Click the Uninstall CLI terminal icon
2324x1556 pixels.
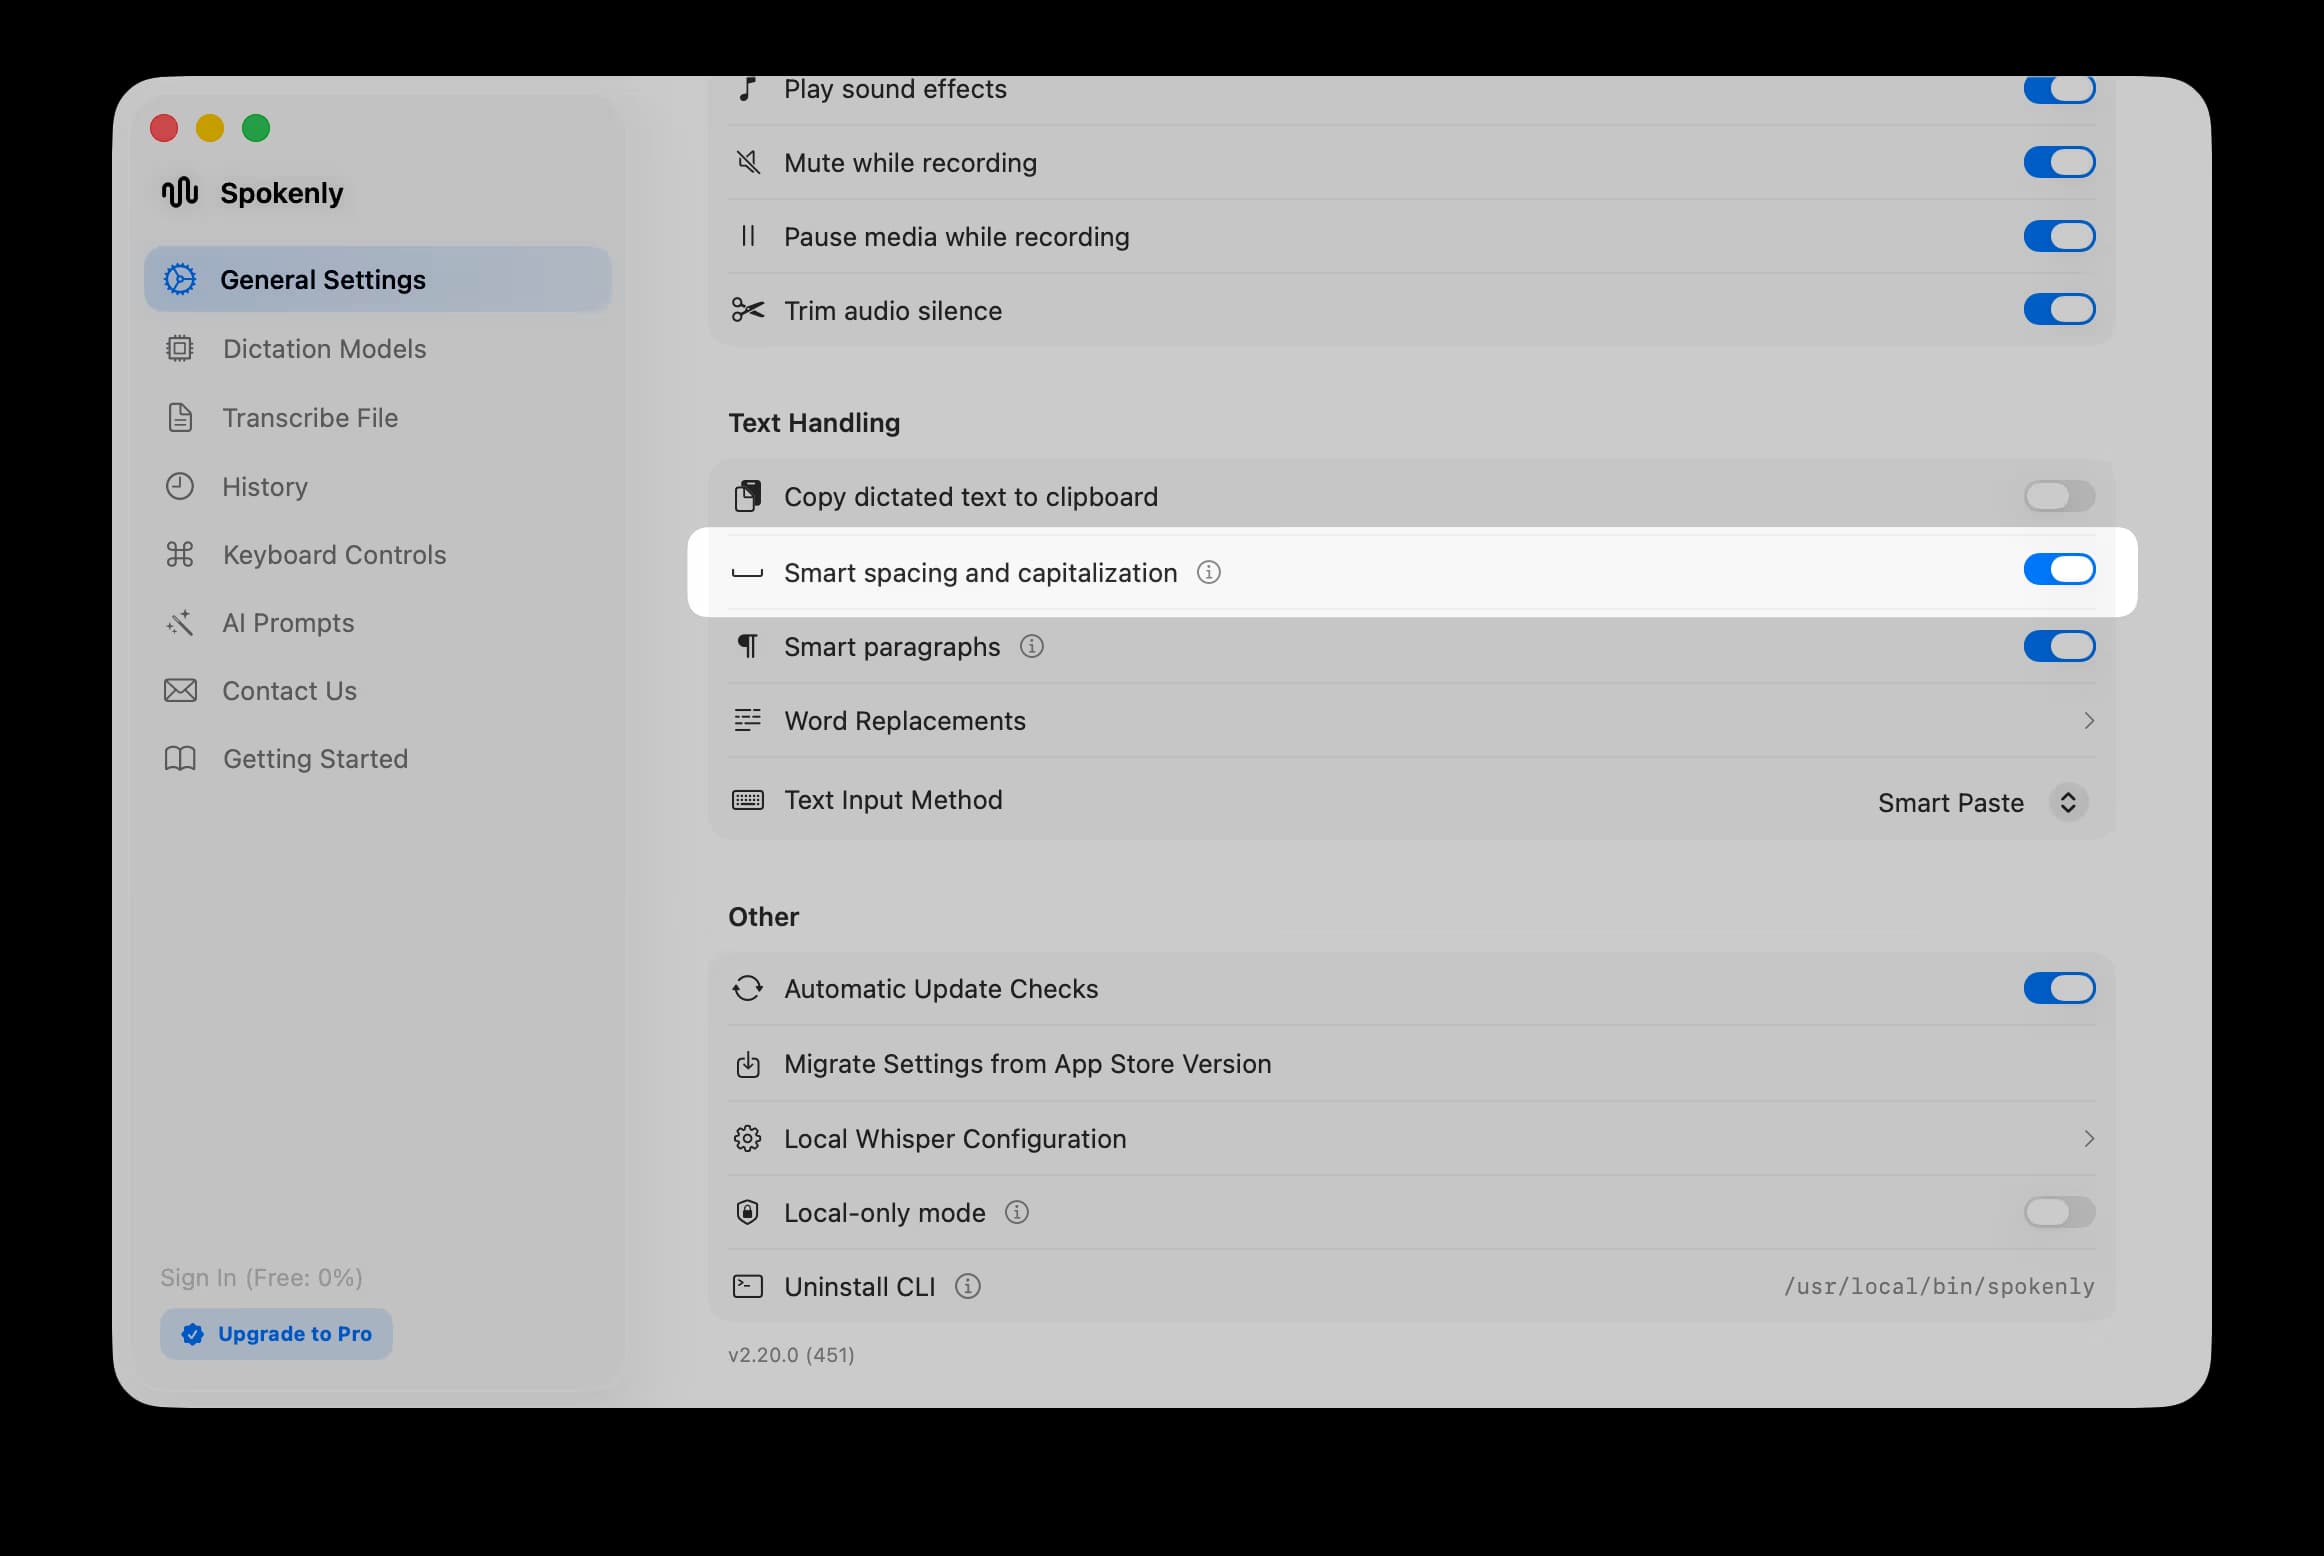[748, 1286]
